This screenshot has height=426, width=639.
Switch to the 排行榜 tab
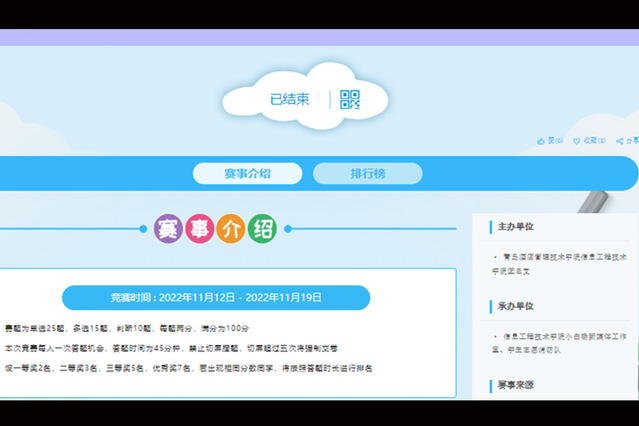[367, 174]
